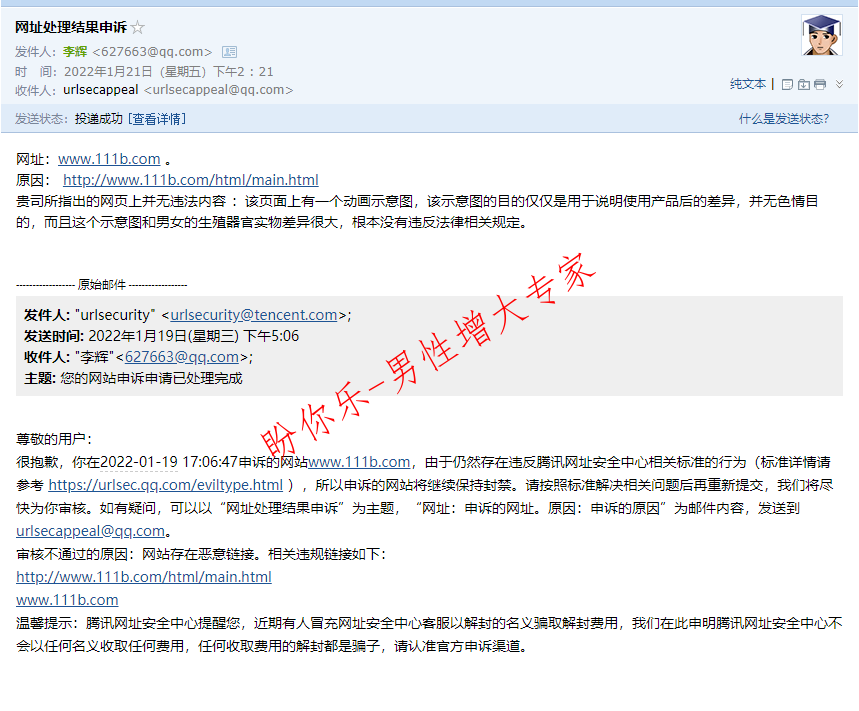Switch to 纯文本 plain text view
Image resolution: width=859 pixels, height=711 pixels.
coord(747,84)
